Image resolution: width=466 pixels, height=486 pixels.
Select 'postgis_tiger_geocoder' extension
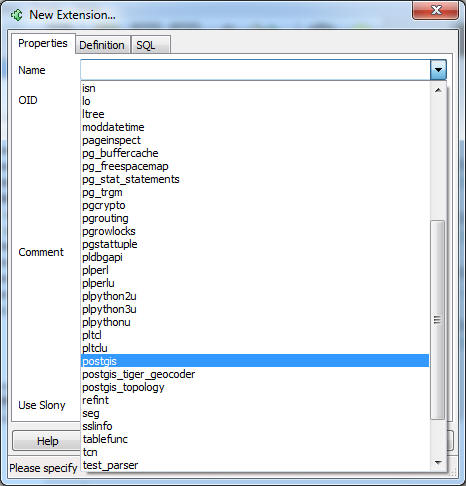click(x=255, y=374)
